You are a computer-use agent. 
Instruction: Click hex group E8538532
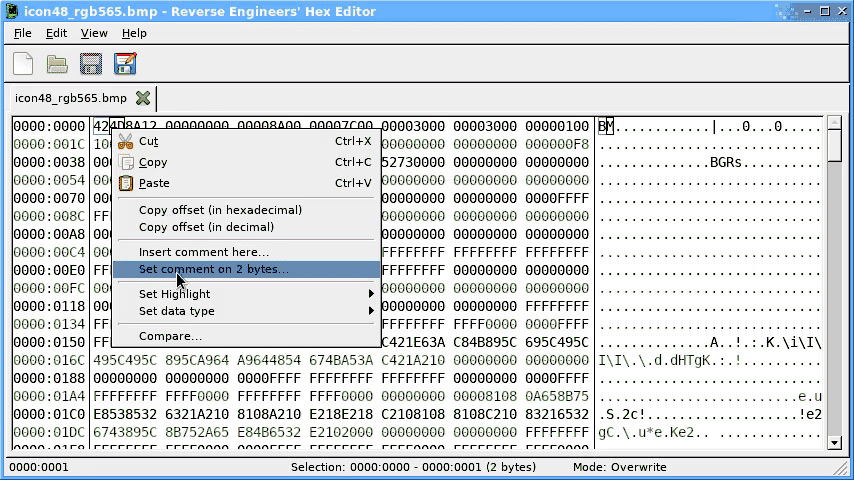pos(125,414)
